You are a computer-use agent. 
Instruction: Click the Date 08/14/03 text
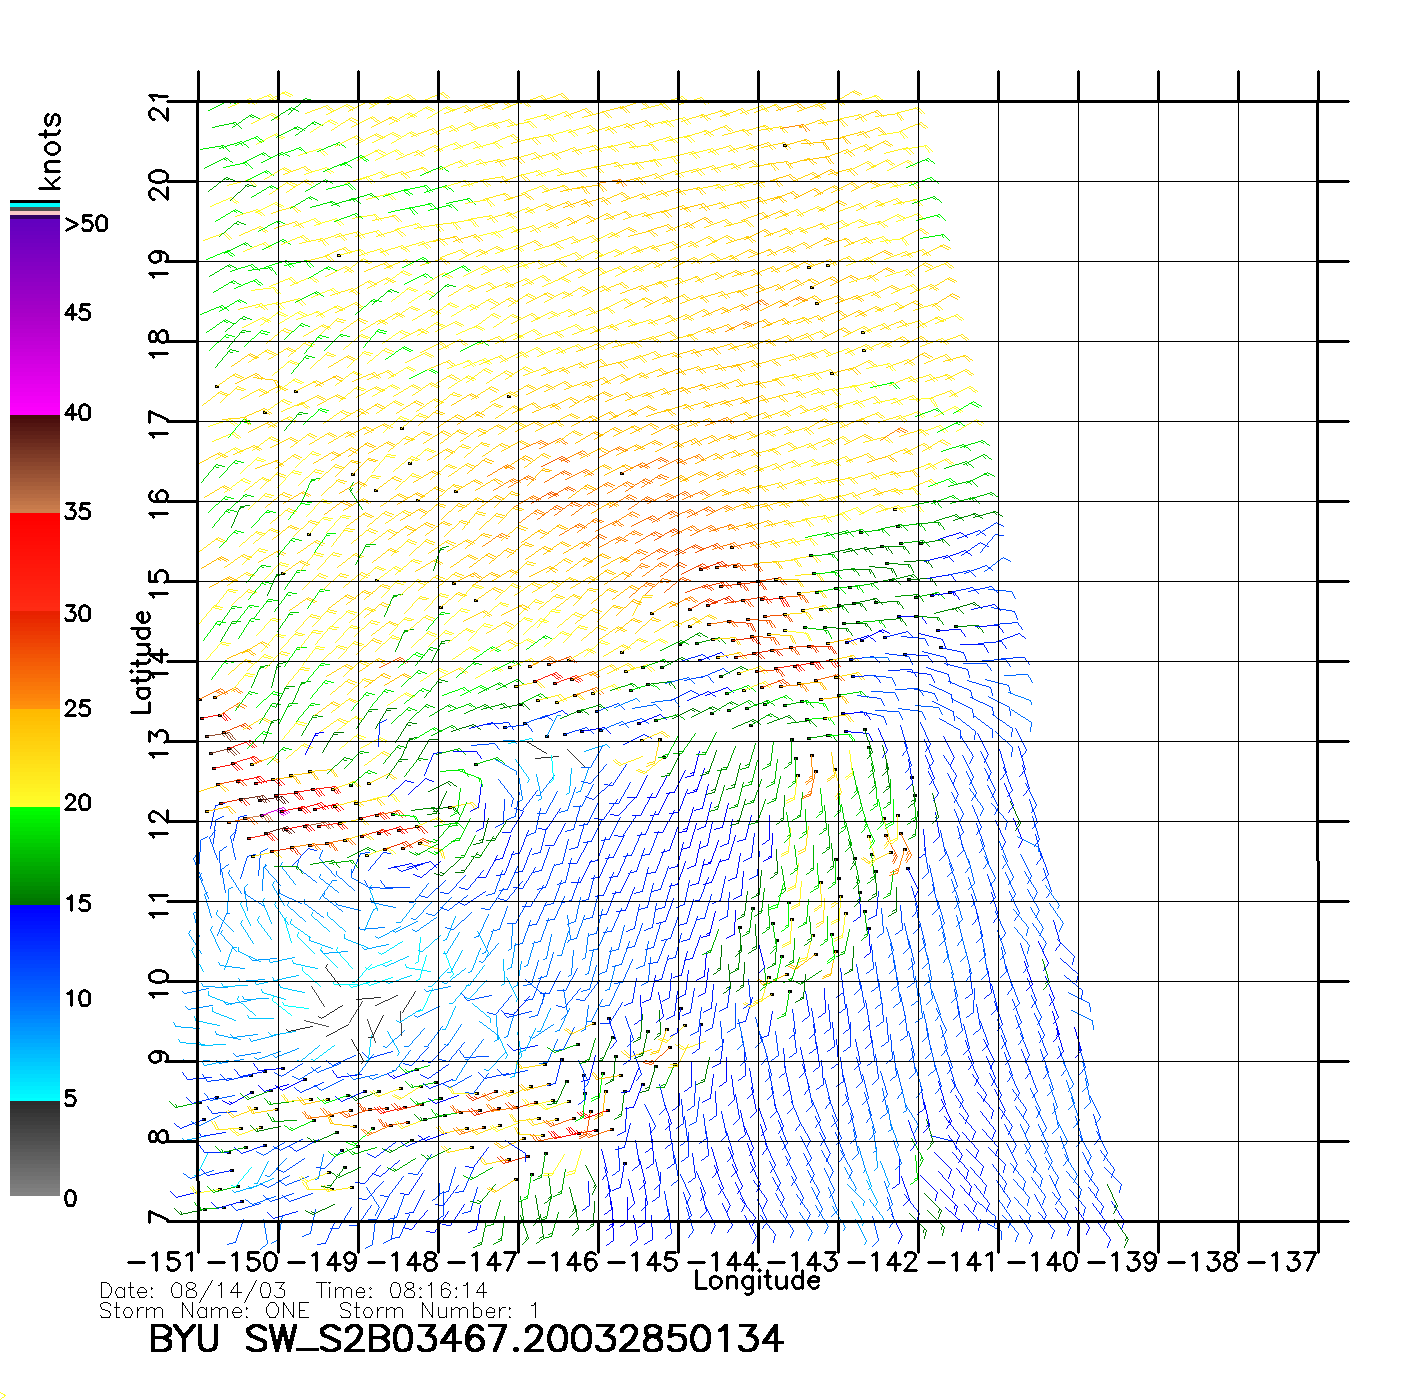tap(193, 1291)
